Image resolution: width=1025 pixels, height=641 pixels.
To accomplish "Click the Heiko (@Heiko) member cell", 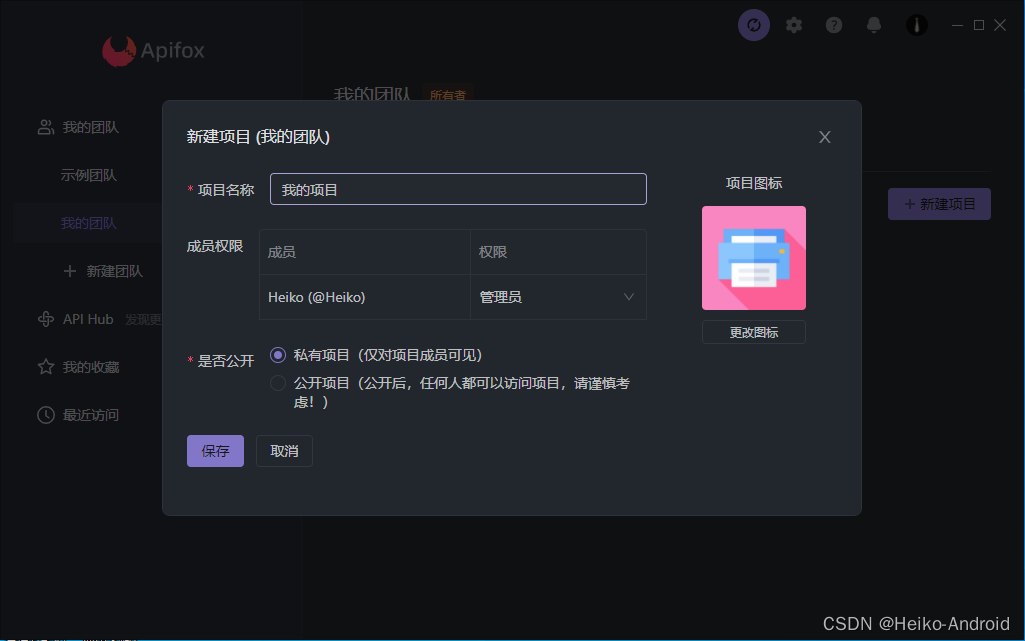I will [x=365, y=297].
